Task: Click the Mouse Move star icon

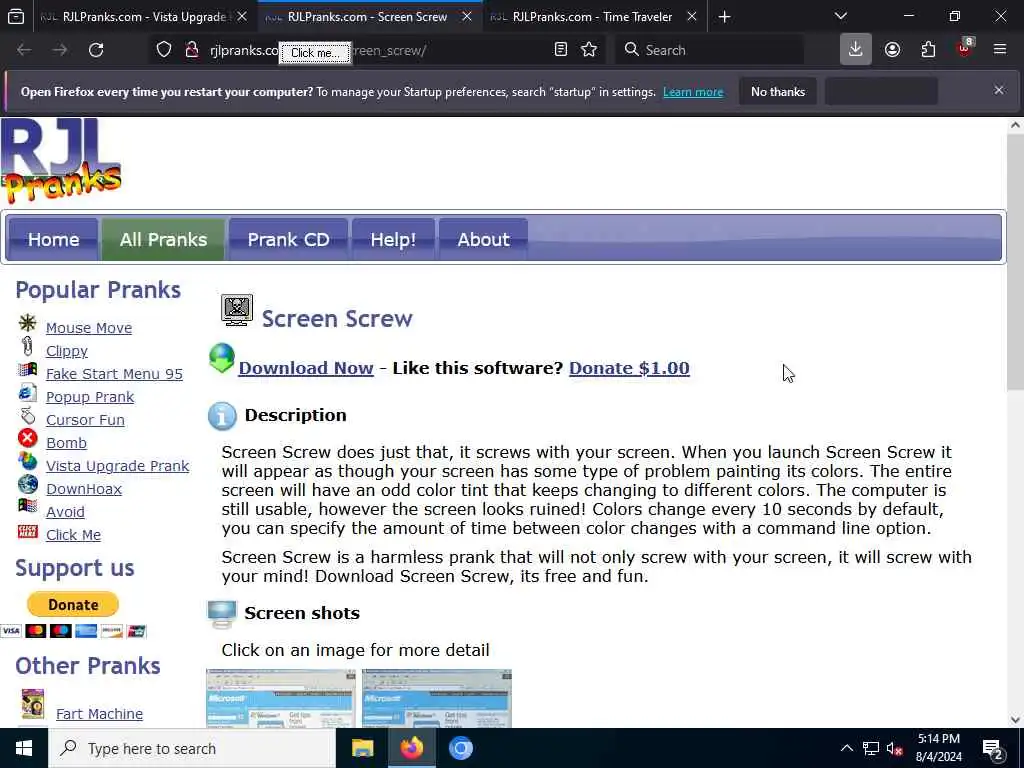Action: (27, 323)
